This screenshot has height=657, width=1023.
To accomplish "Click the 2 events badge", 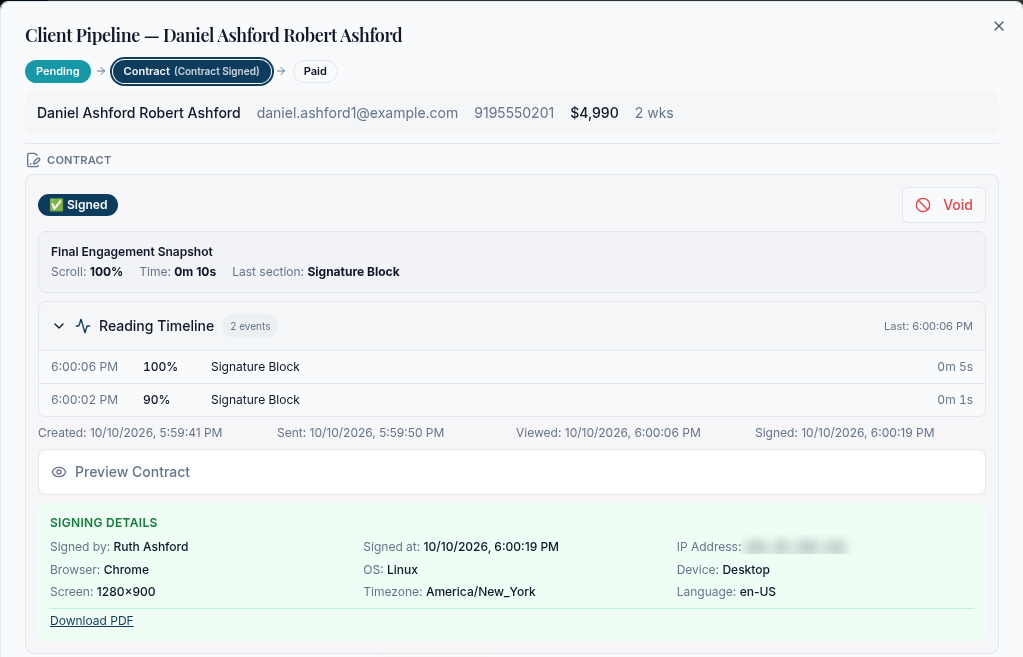I will point(250,326).
